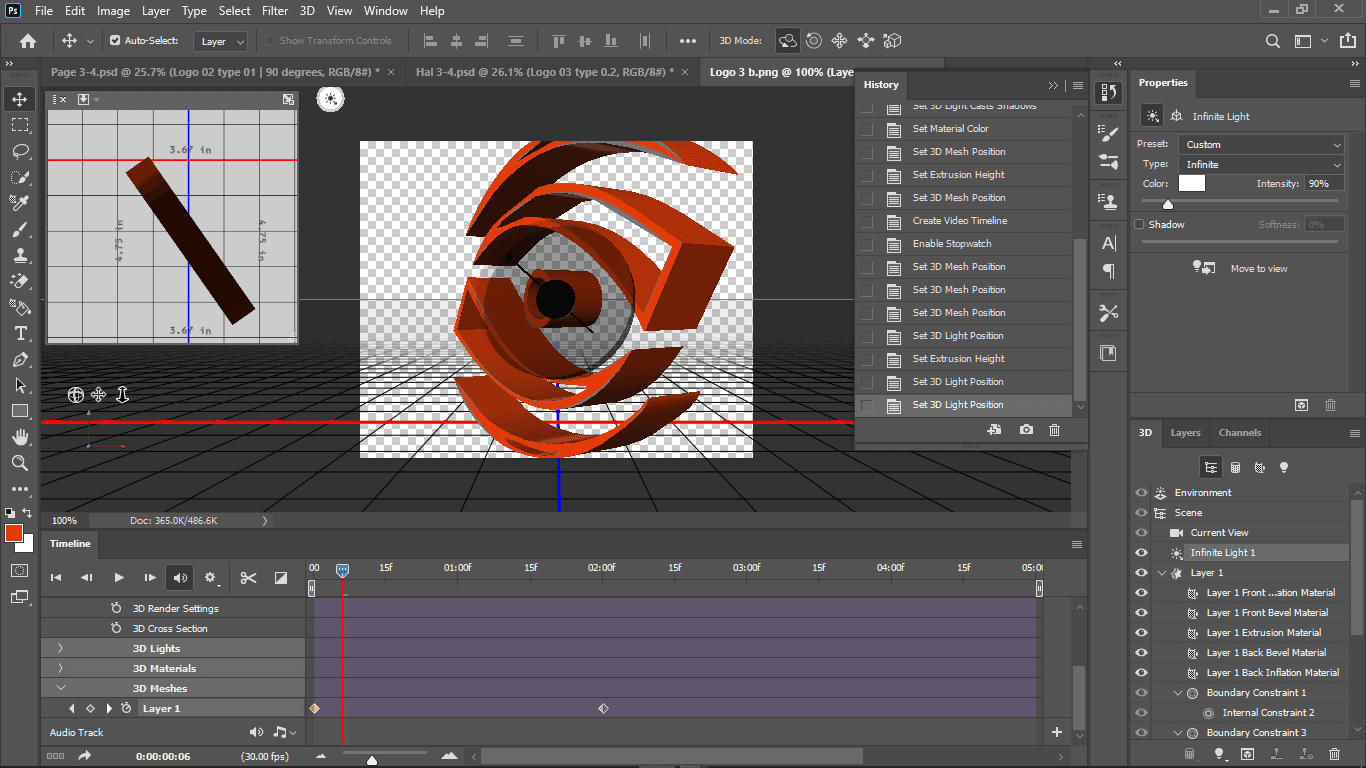
Task: Select the Horizontal Type tool
Action: tap(20, 333)
